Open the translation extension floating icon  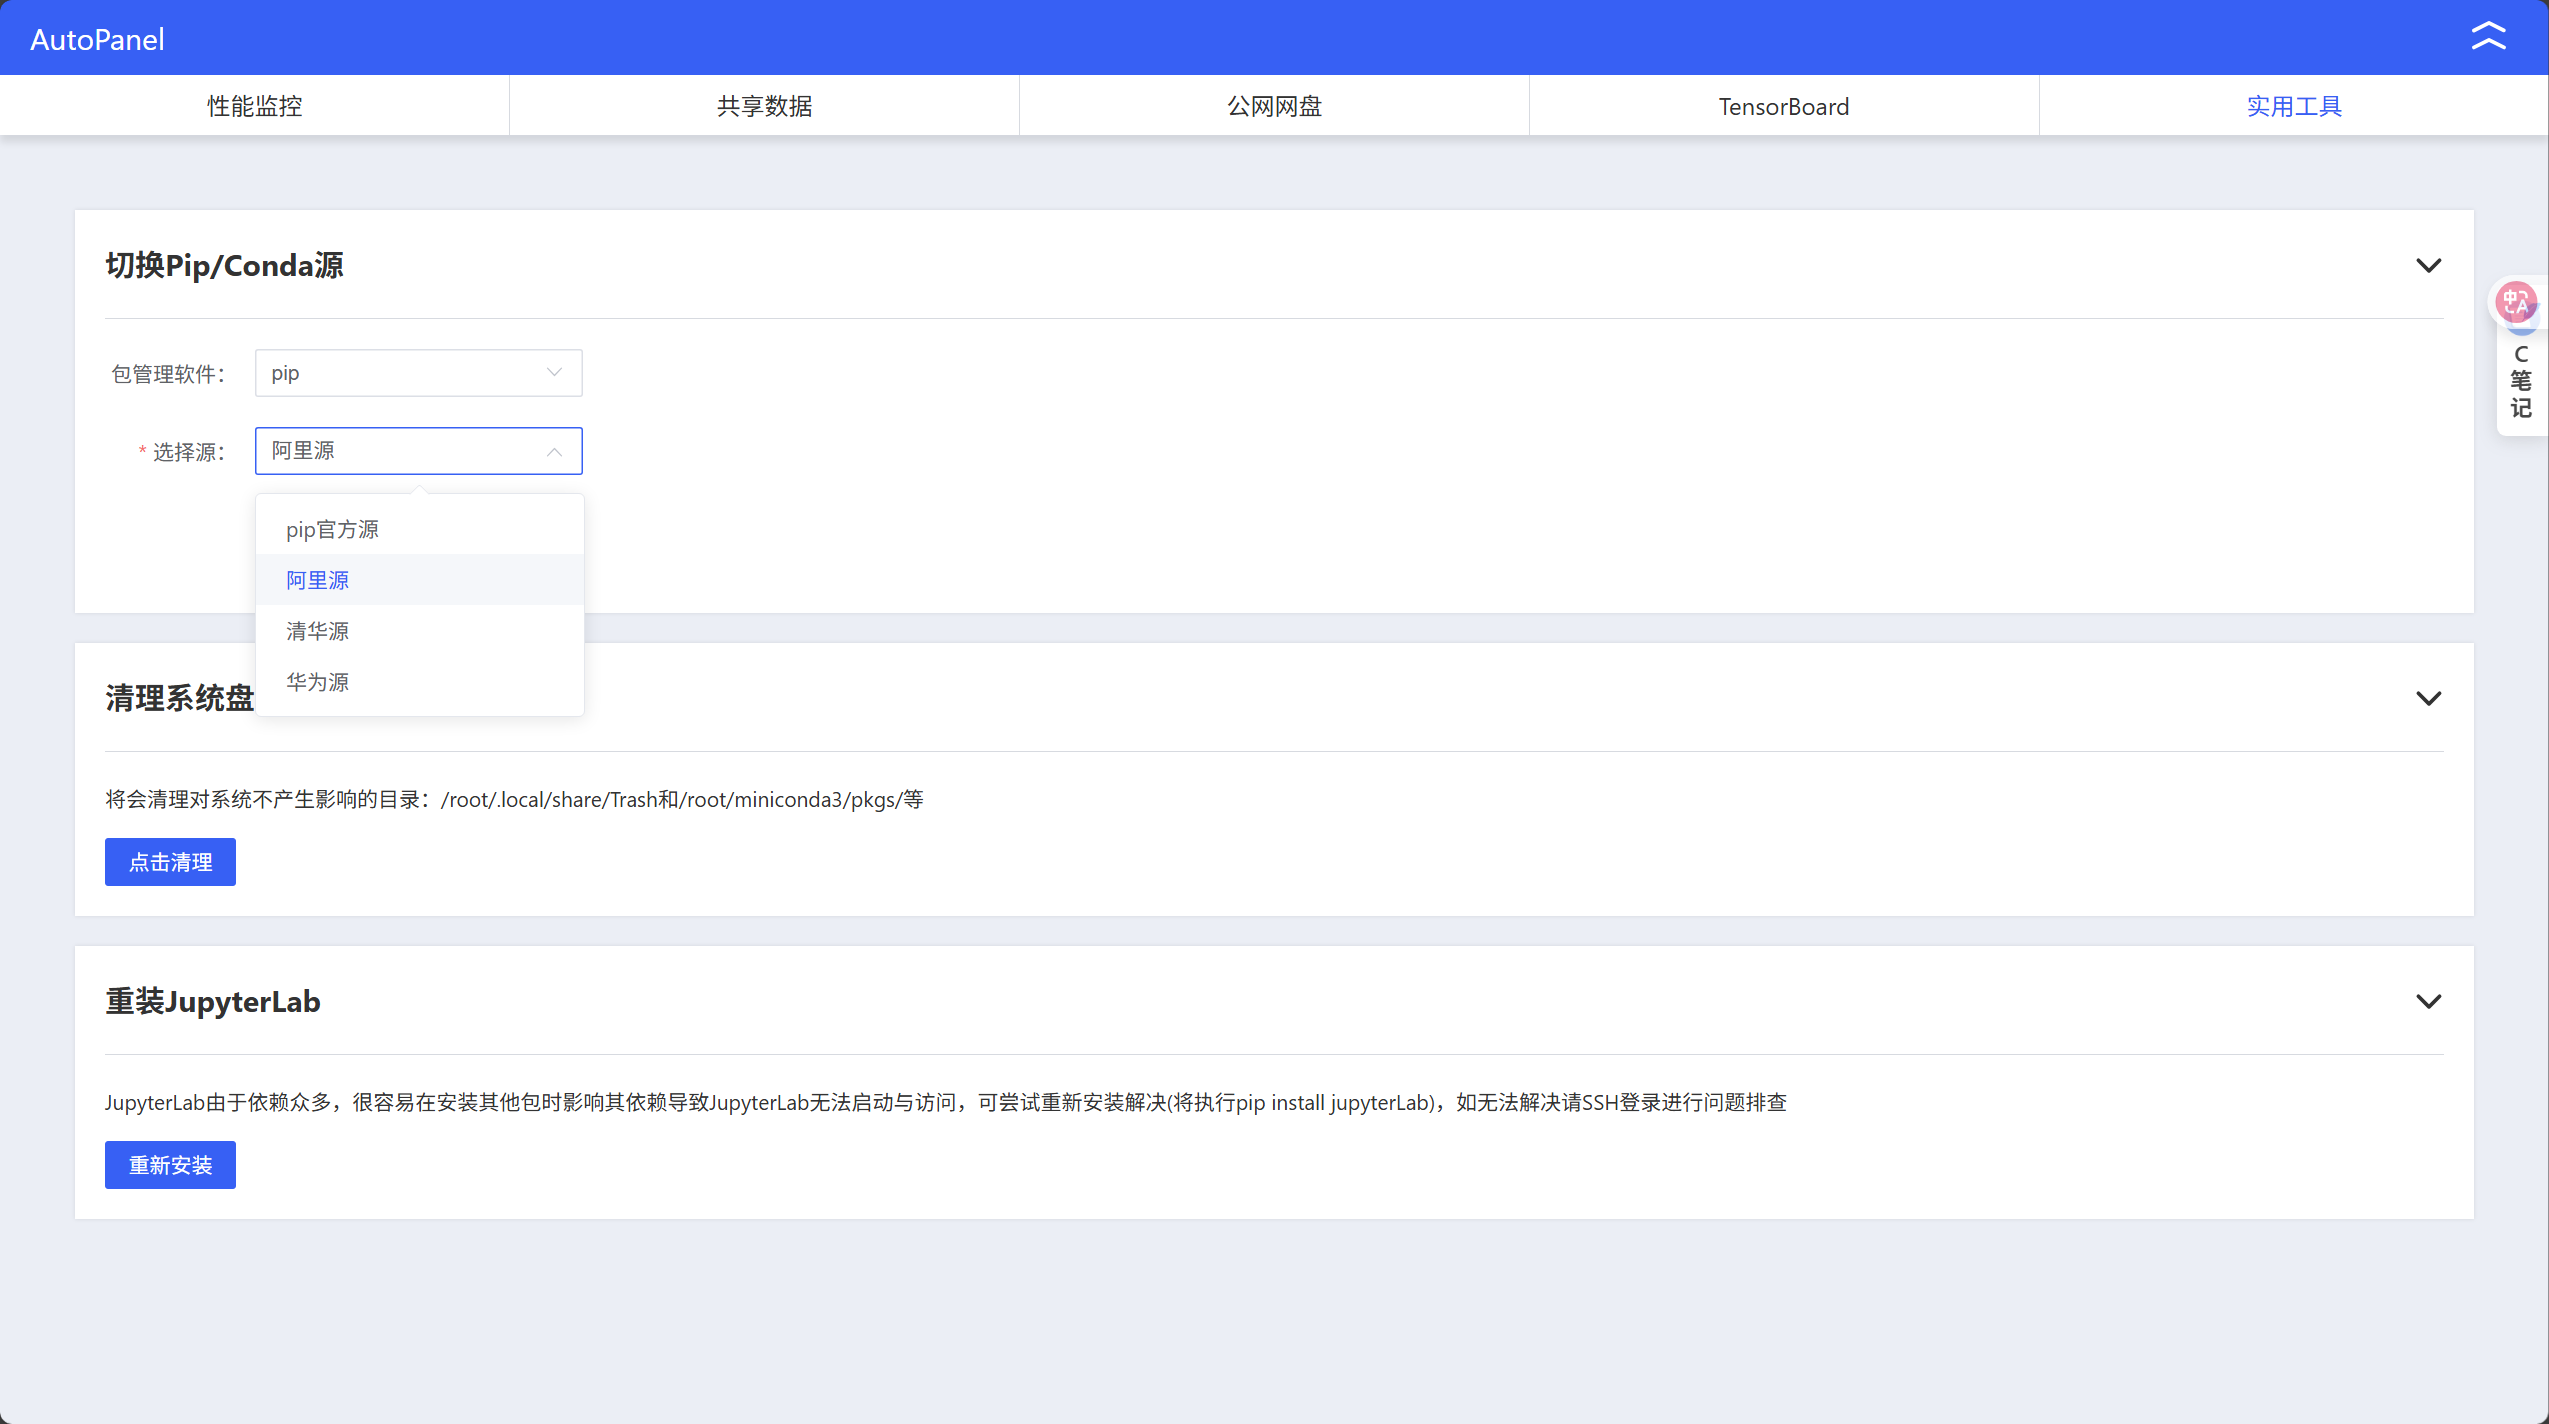tap(2516, 302)
